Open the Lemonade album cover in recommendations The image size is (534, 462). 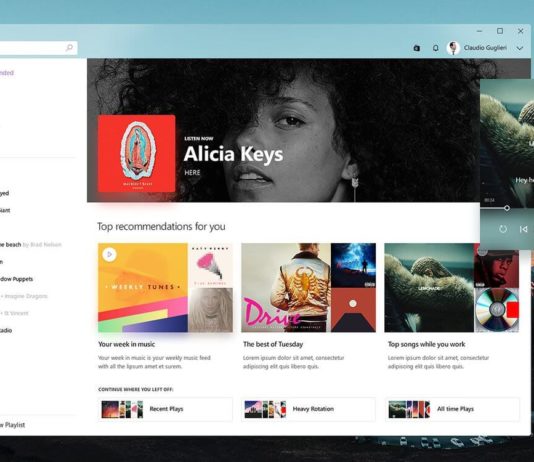(429, 287)
